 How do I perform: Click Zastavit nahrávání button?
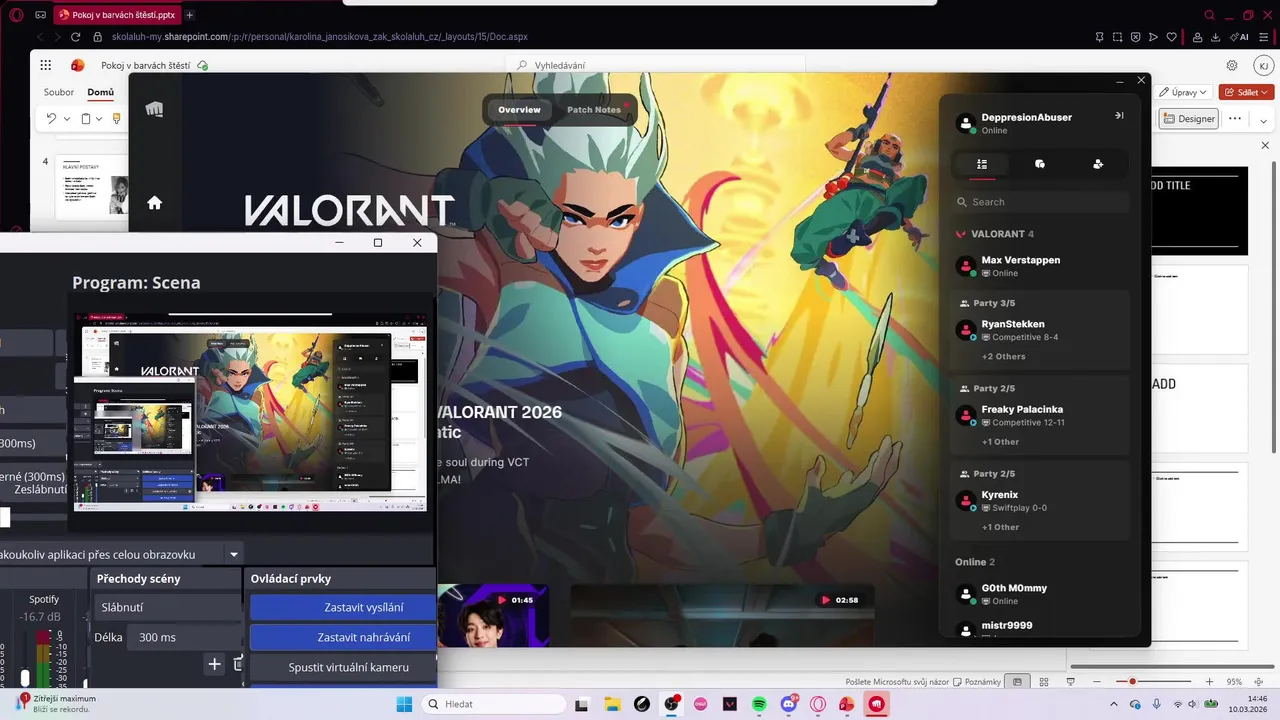[x=342, y=637]
